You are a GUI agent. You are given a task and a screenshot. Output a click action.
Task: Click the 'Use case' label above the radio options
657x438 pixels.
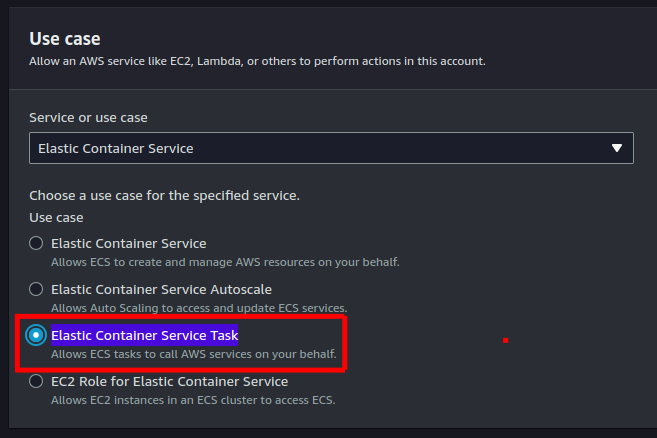tap(56, 217)
